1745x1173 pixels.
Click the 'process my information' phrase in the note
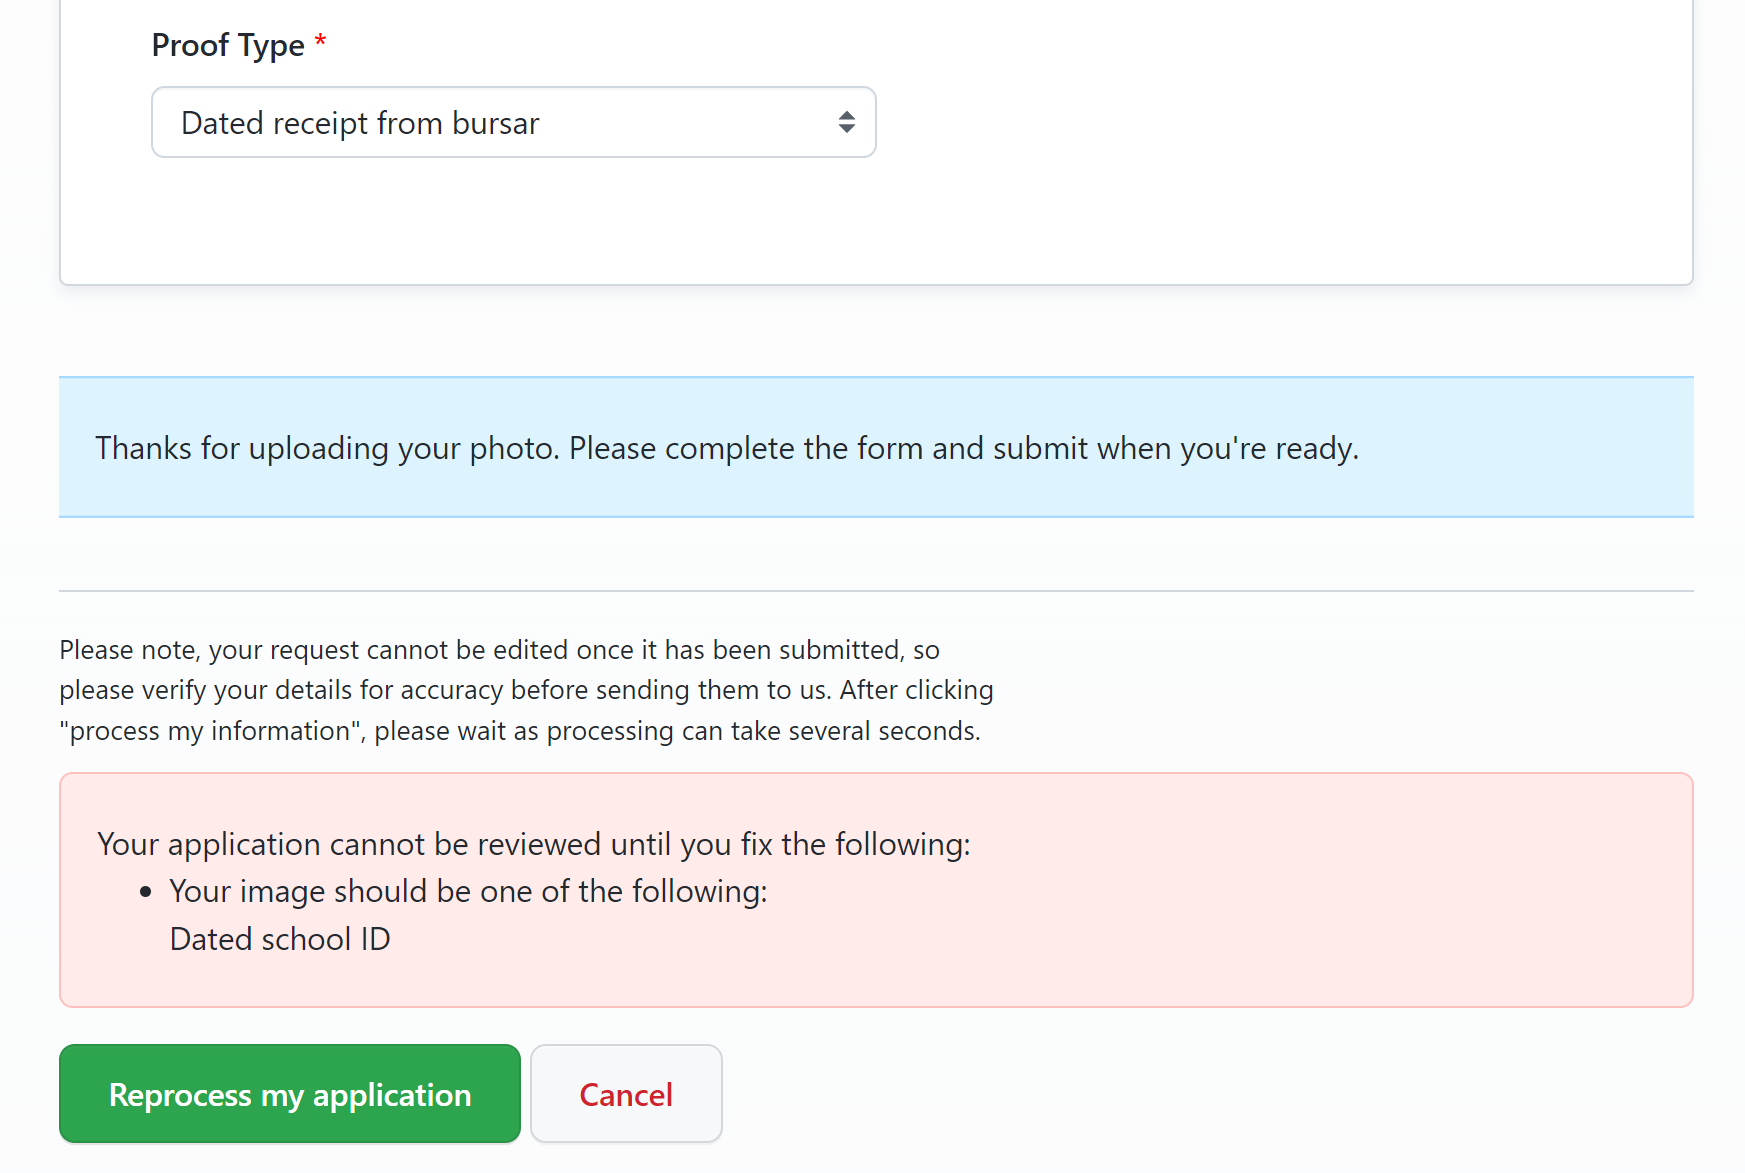pyautogui.click(x=207, y=730)
